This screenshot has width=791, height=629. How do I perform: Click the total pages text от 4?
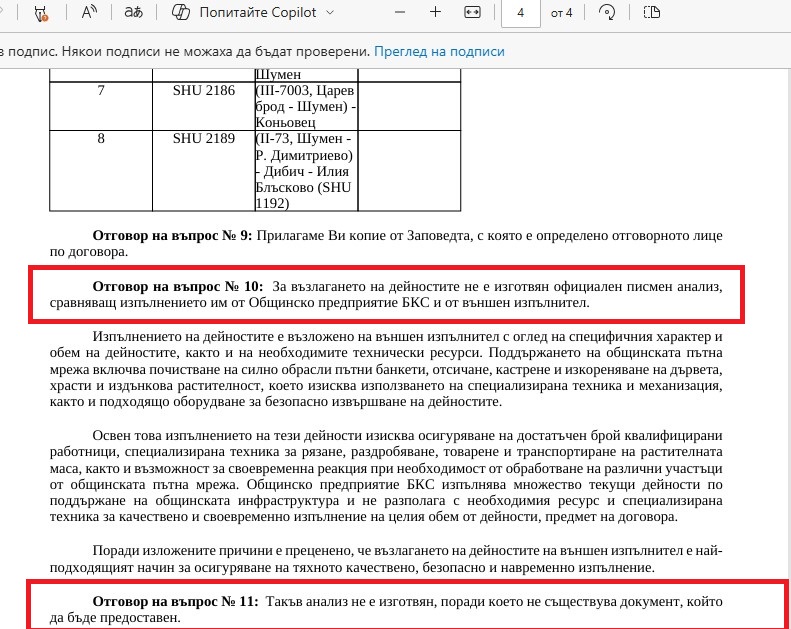(x=561, y=13)
